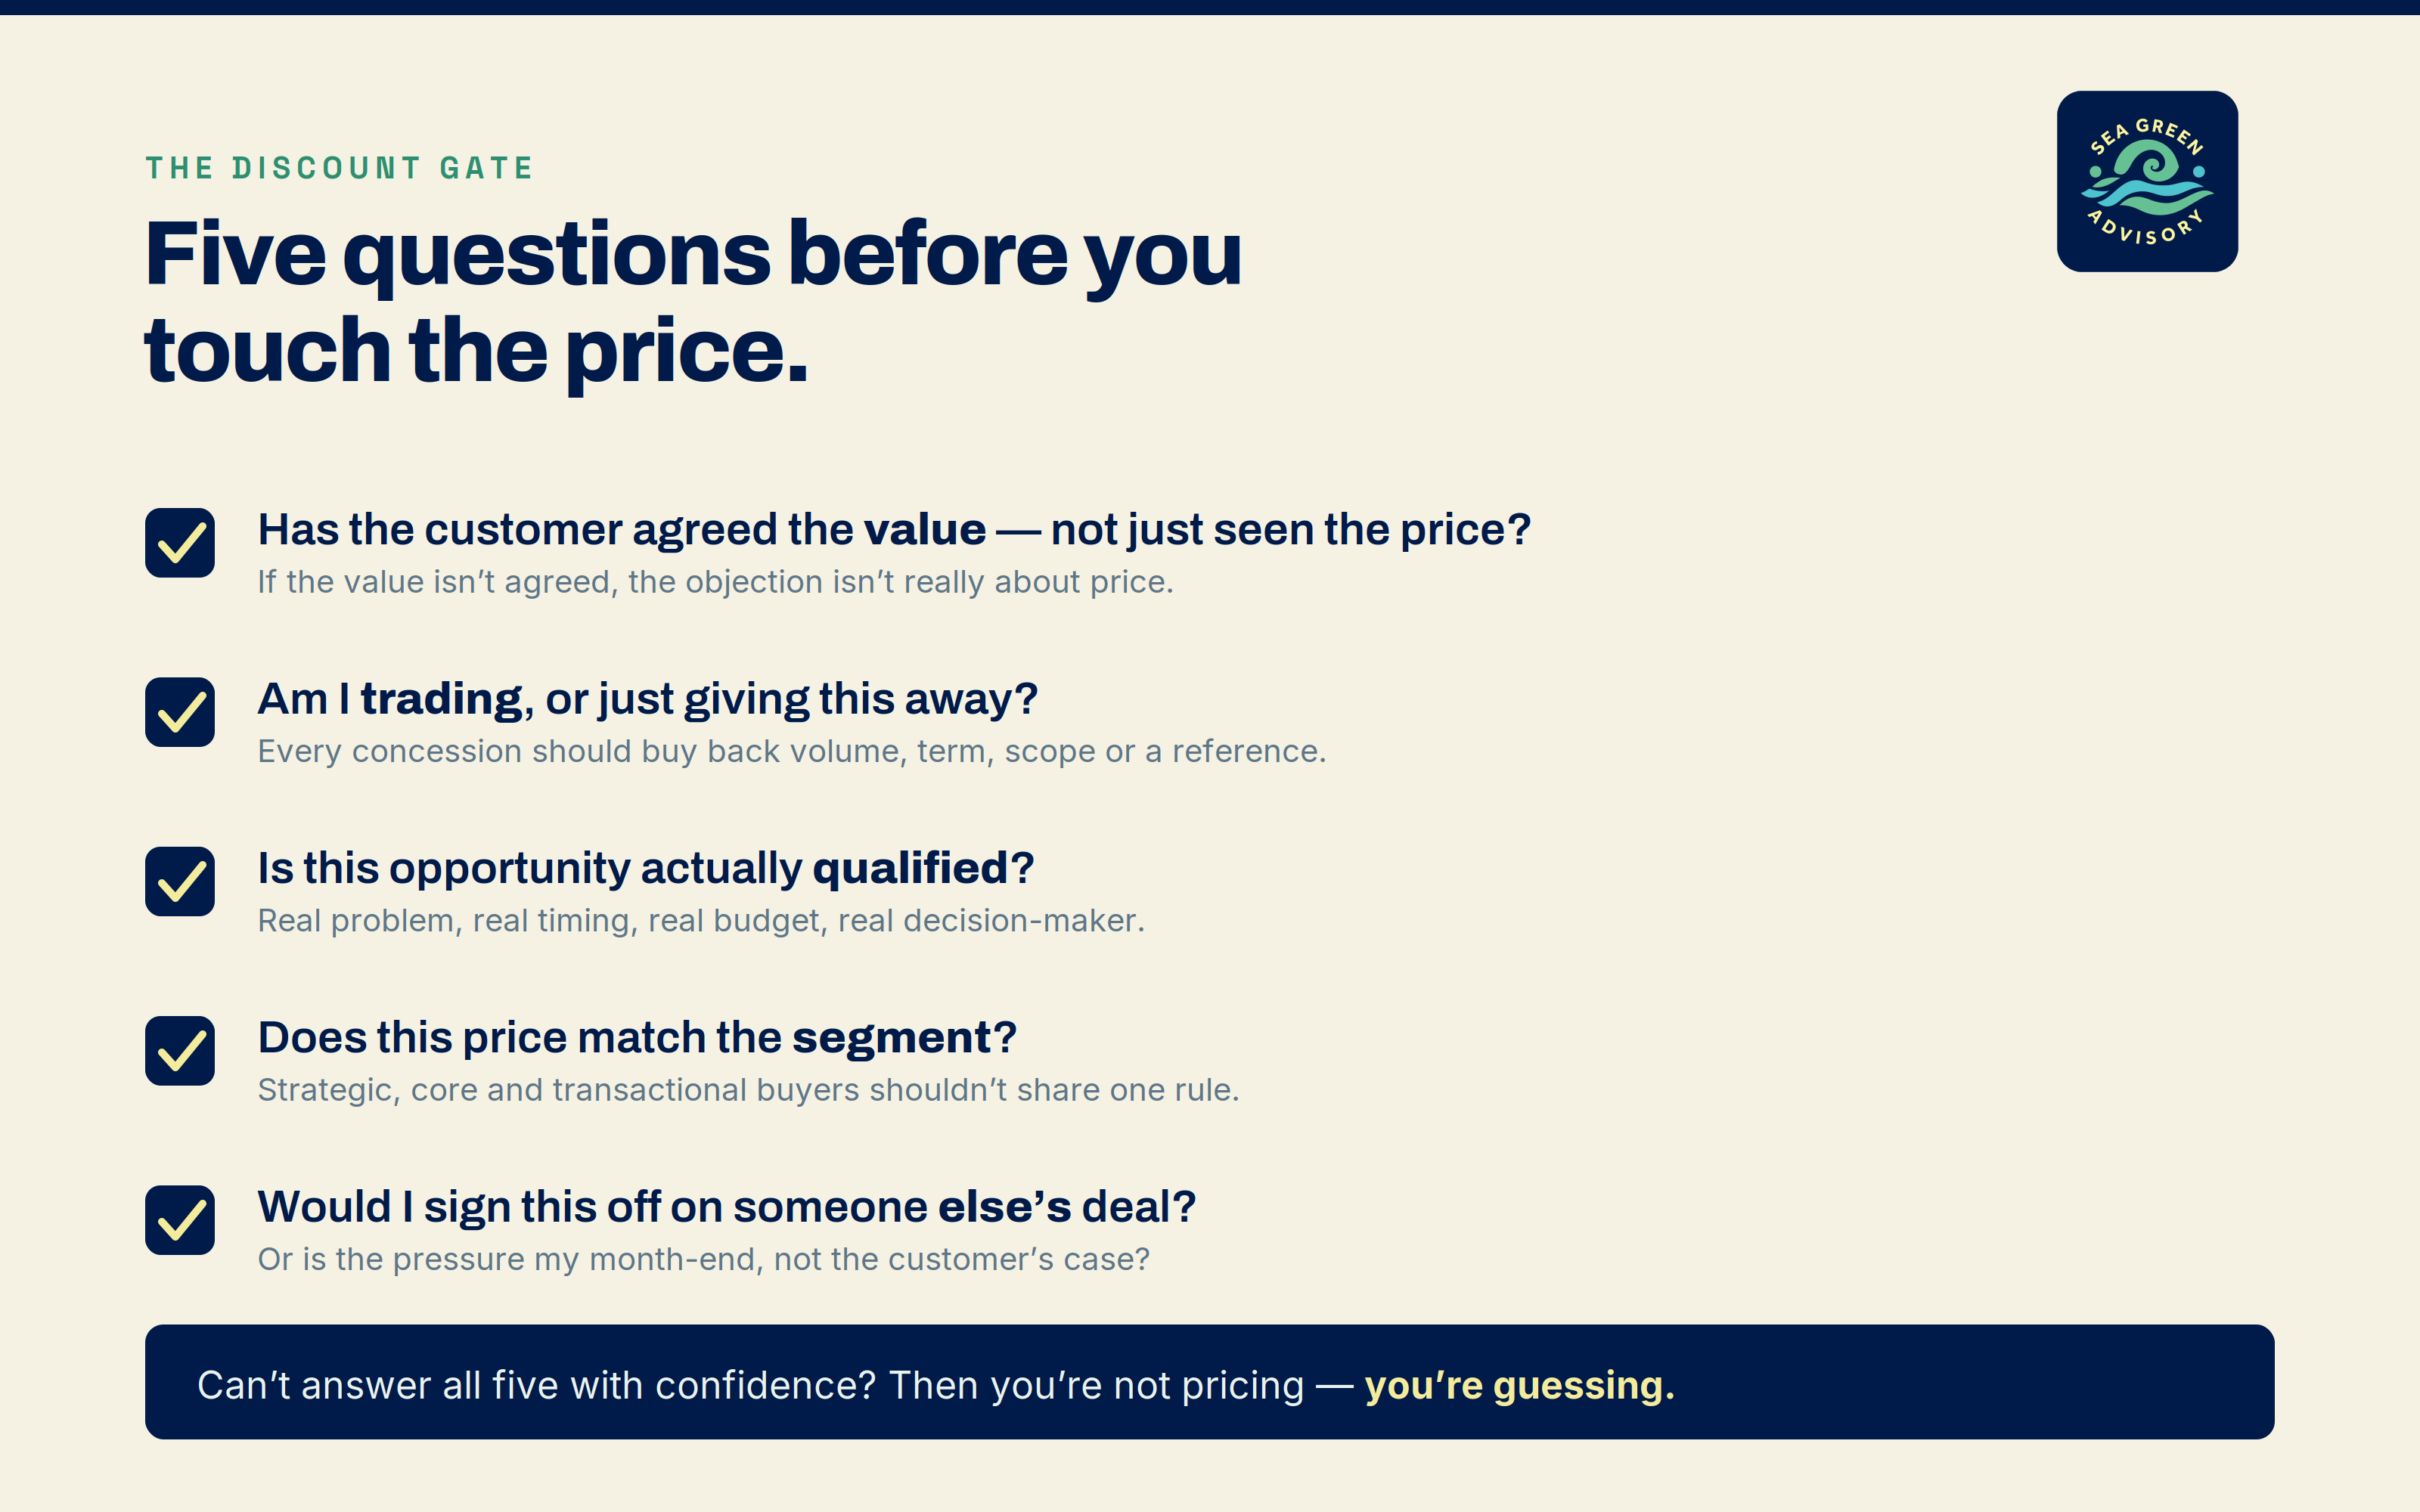The image size is (2420, 1512).
Task: Click the wave swirl emblem in logo
Action: (x=2147, y=178)
